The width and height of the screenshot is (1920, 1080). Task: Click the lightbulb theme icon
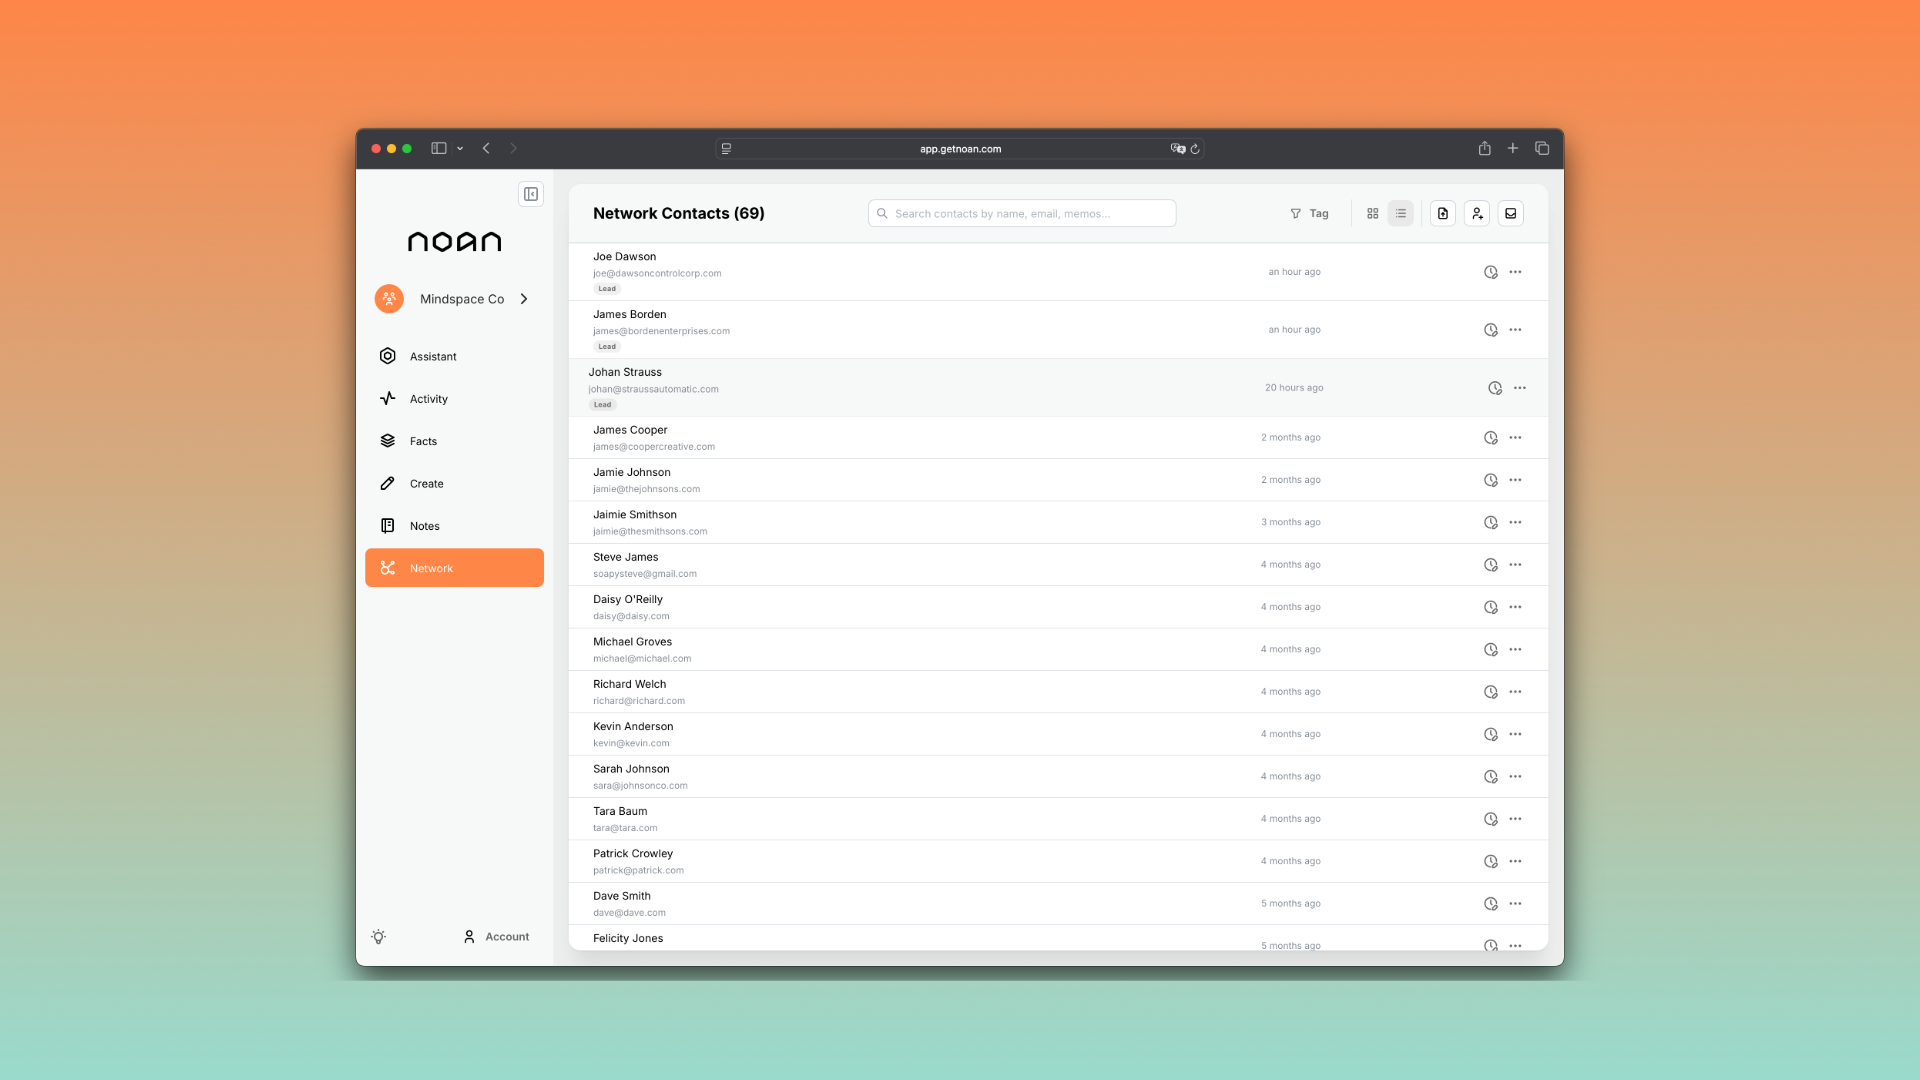pos(378,937)
